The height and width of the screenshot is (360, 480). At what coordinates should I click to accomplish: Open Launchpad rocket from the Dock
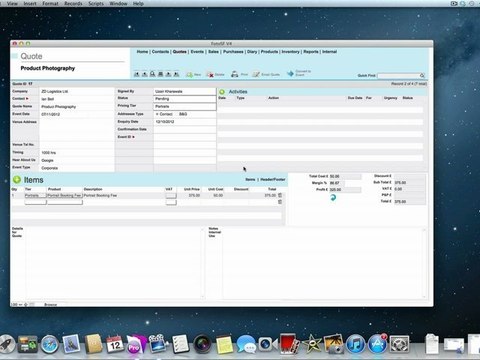pyautogui.click(x=7, y=344)
